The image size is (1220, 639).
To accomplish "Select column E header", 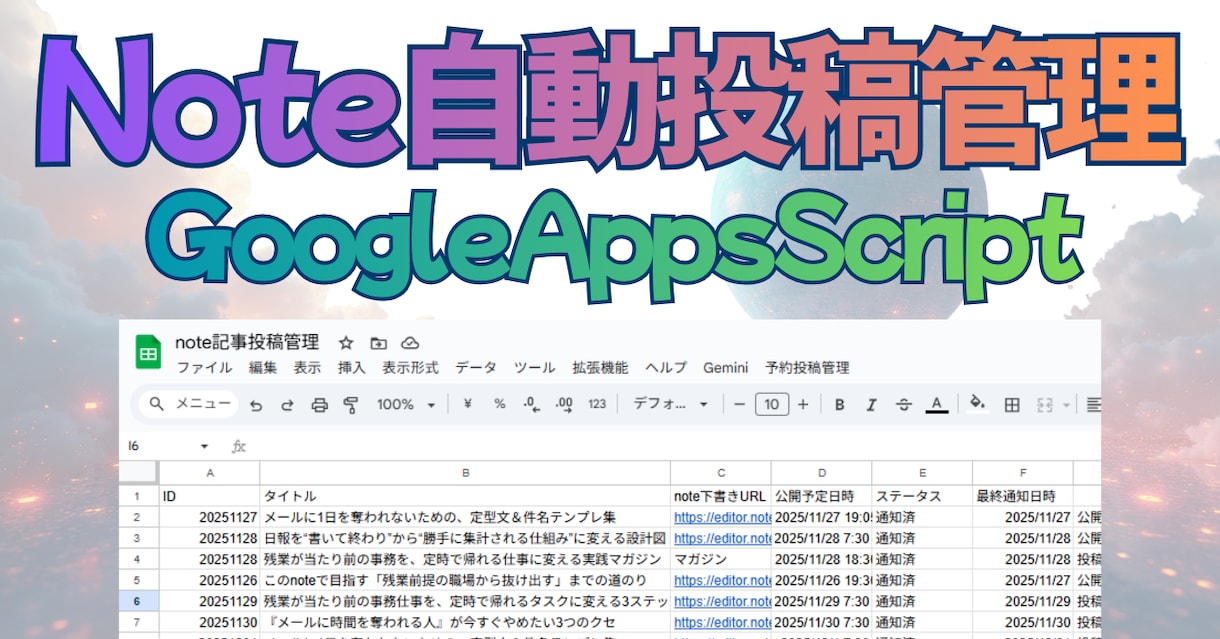I will click(922, 473).
